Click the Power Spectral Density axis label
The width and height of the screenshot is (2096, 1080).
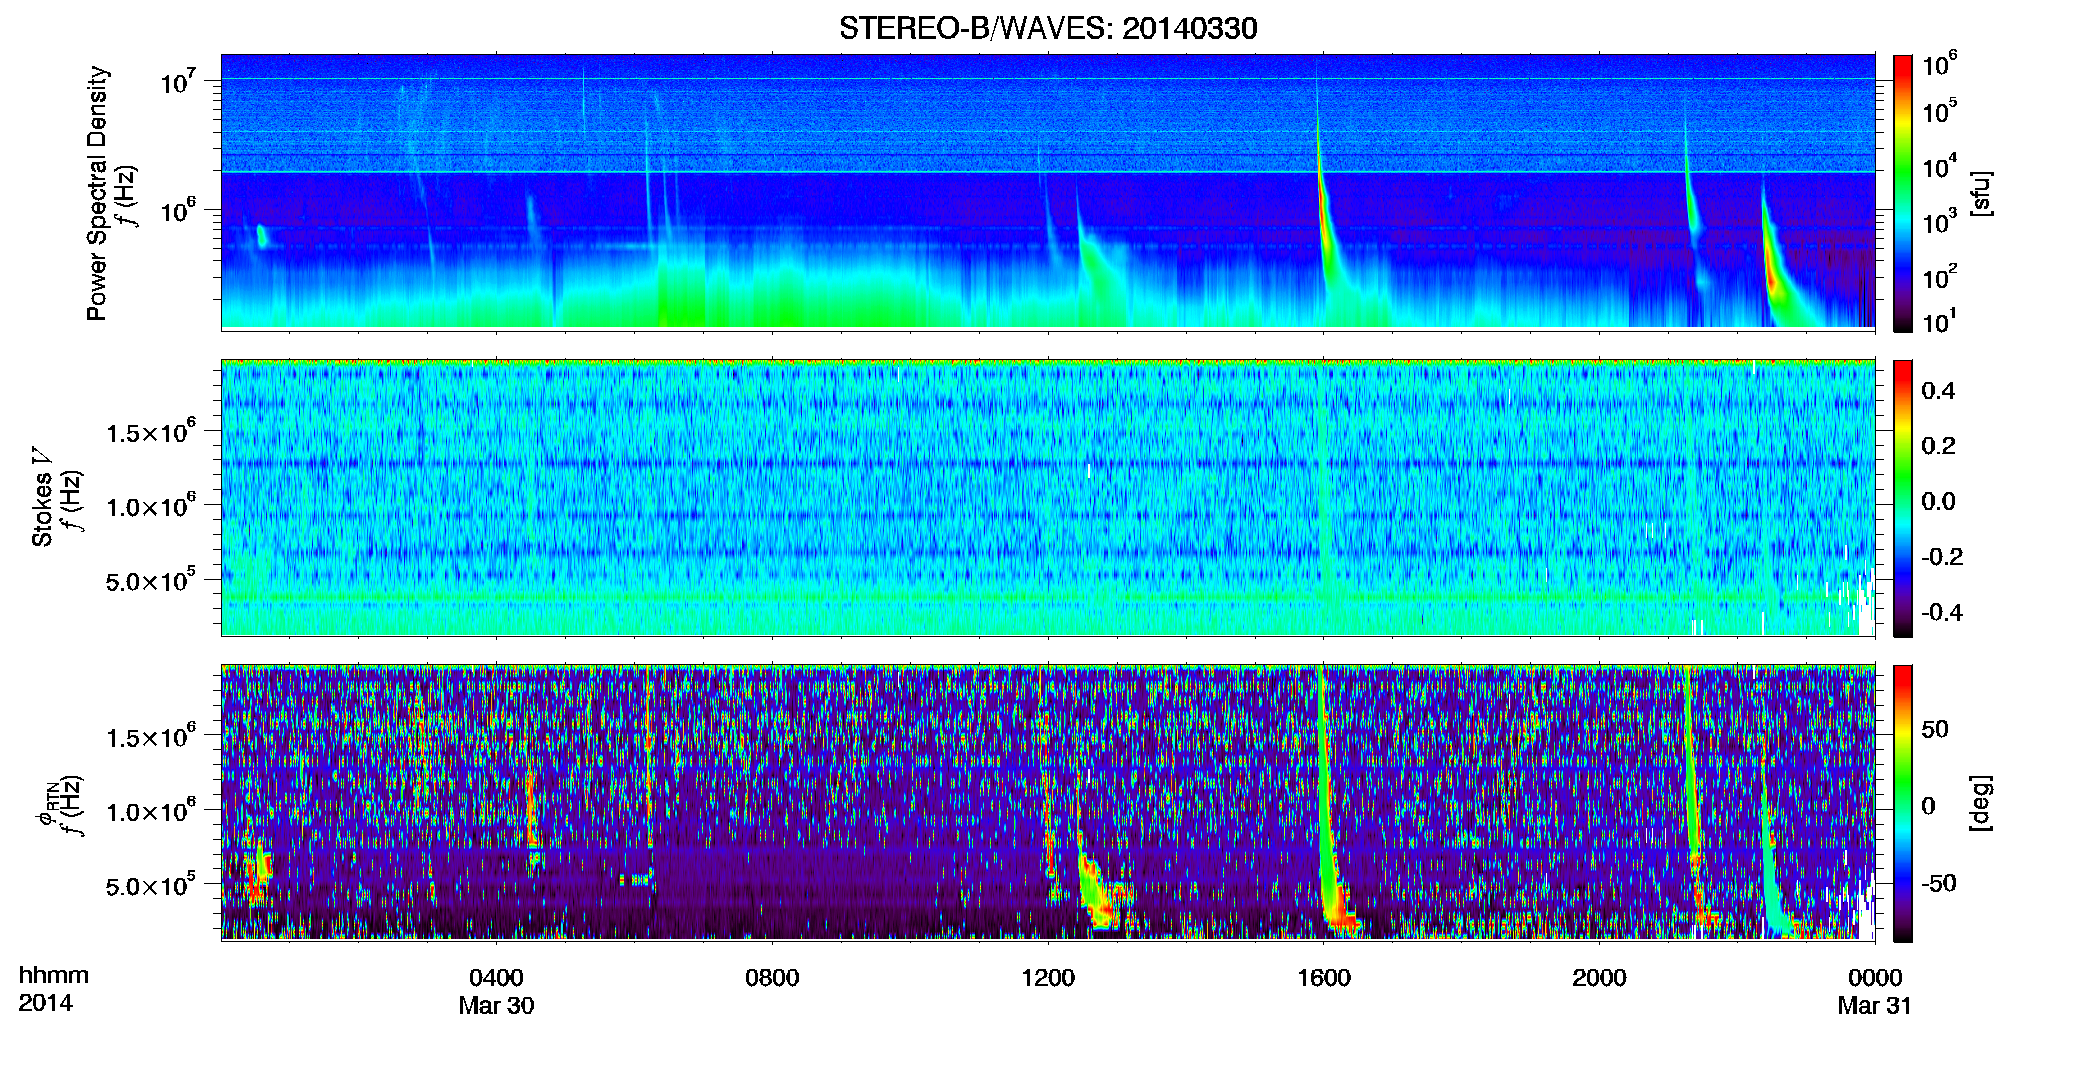[x=97, y=193]
